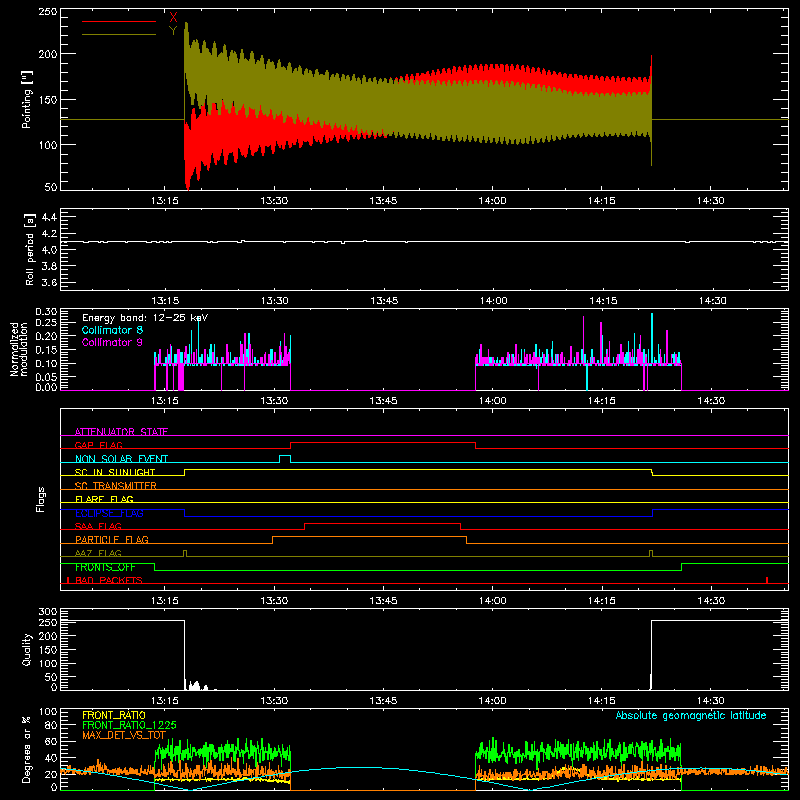Screen dimensions: 800x800
Task: Click the red X legend line sample
Action: tap(119, 21)
